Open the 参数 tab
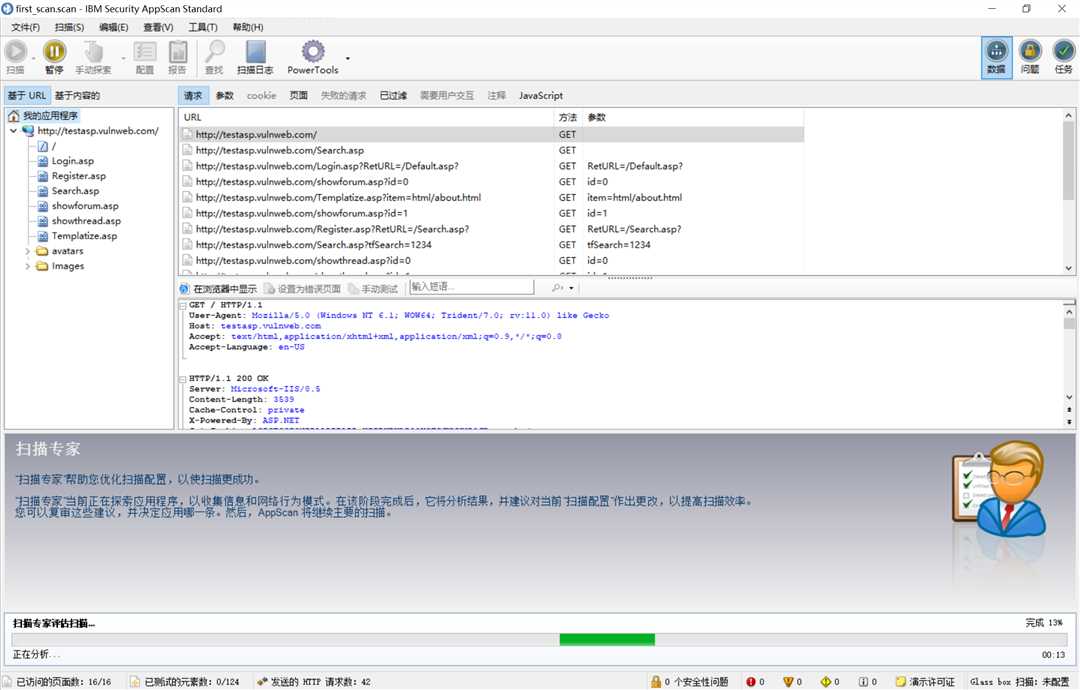Viewport: 1080px width, 690px height. tap(225, 96)
